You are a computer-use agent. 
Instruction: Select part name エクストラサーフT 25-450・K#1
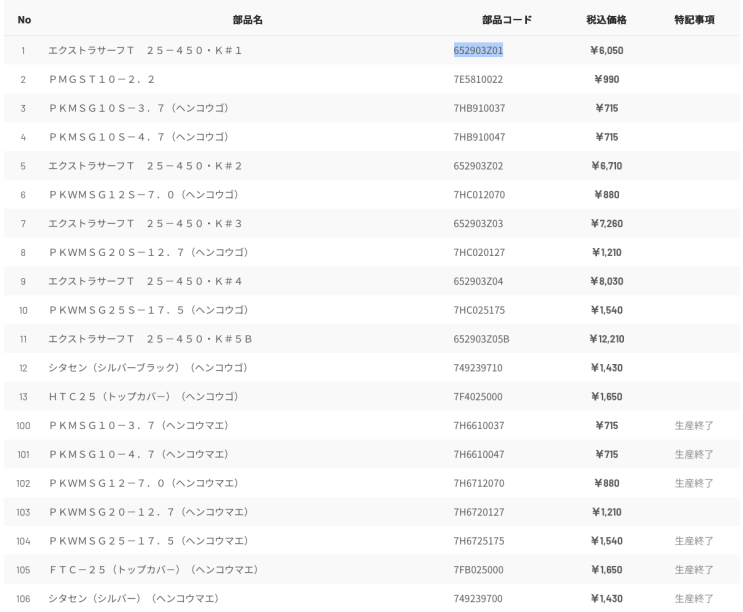point(145,50)
